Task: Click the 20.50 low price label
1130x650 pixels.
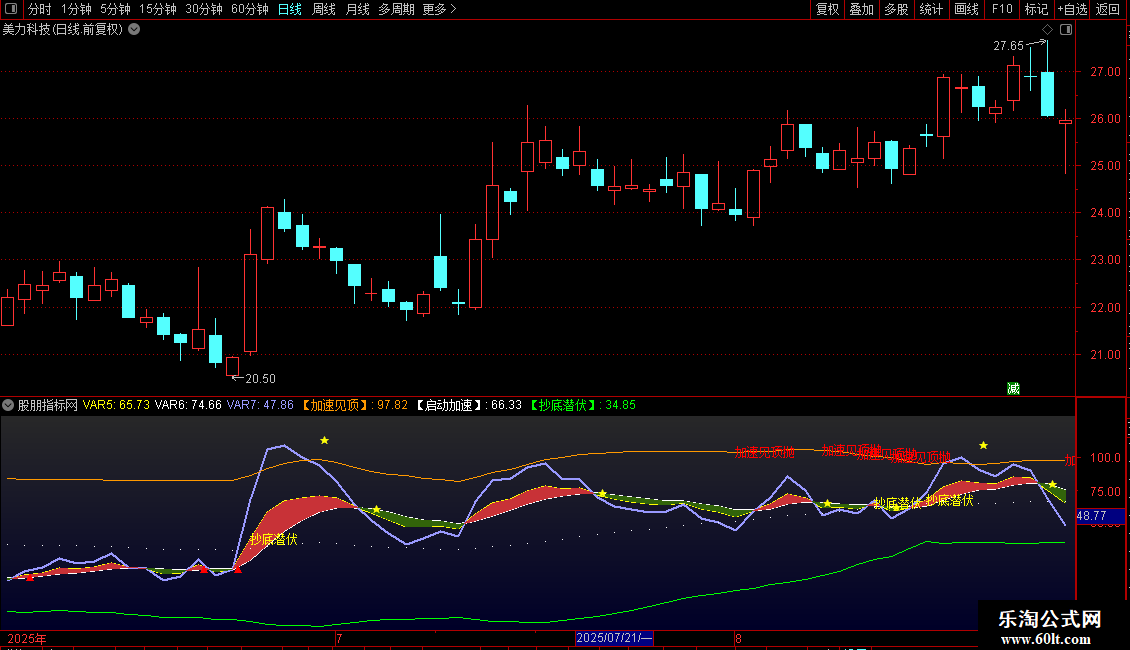Action: coord(260,378)
